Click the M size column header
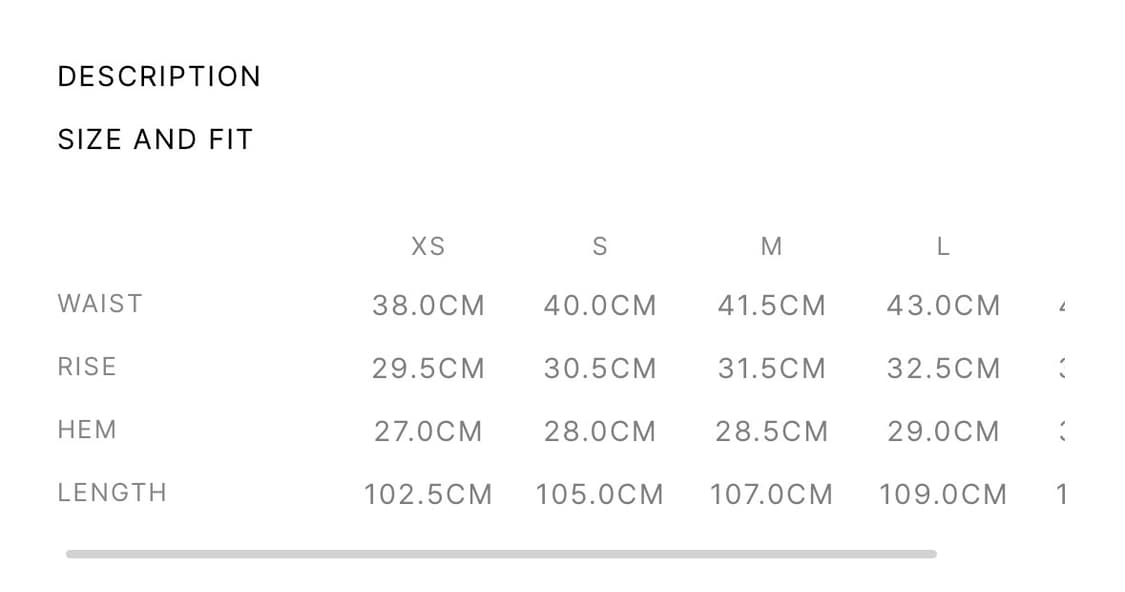The width and height of the screenshot is (1125, 592). pos(771,246)
